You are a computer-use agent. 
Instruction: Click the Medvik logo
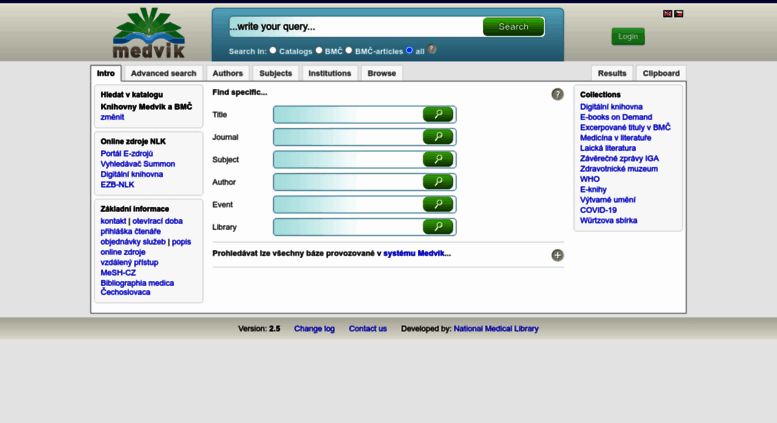click(149, 33)
